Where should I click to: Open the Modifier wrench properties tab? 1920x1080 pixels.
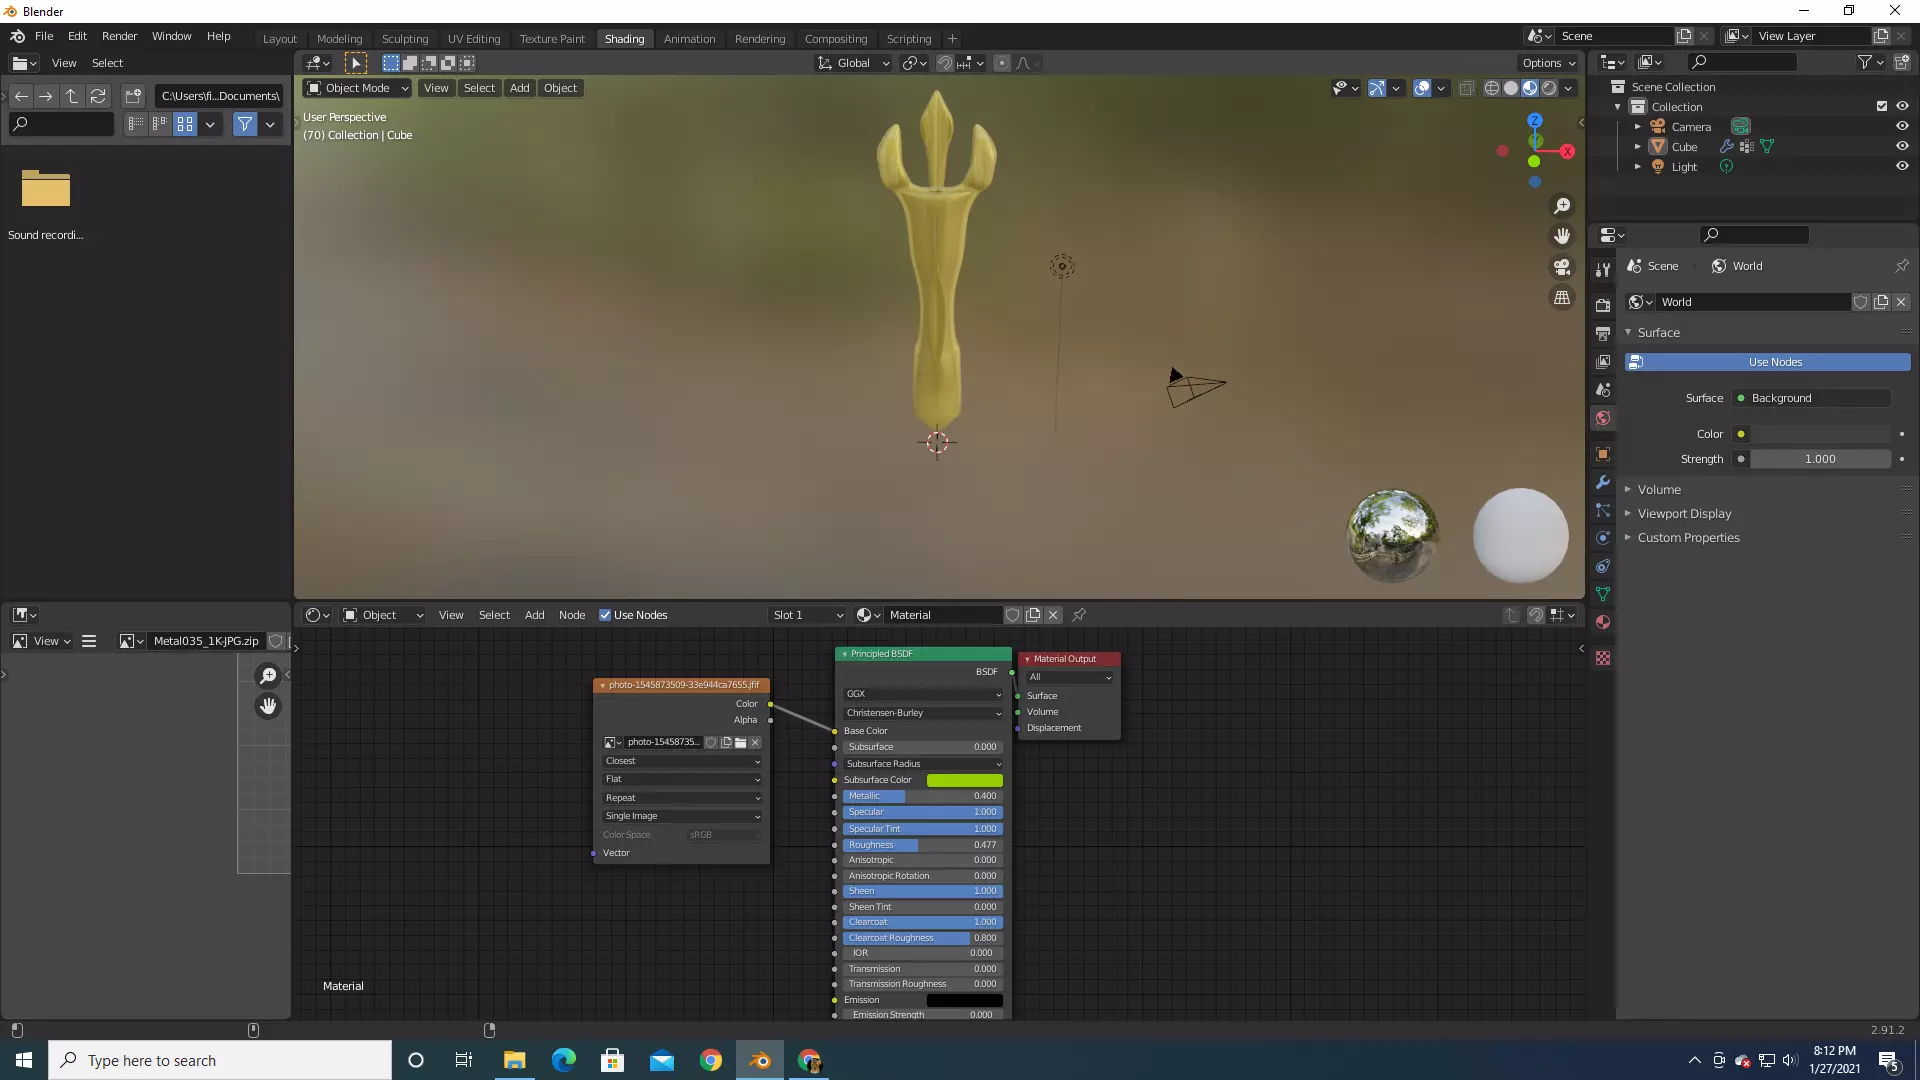click(x=1603, y=482)
